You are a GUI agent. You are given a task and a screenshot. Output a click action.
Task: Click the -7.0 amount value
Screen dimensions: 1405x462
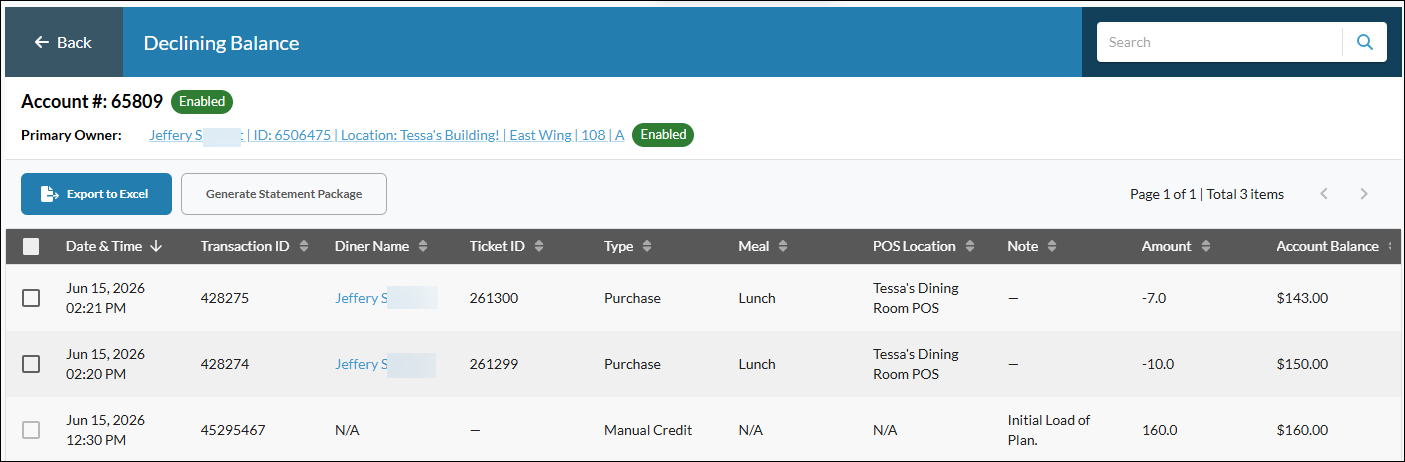(1155, 298)
